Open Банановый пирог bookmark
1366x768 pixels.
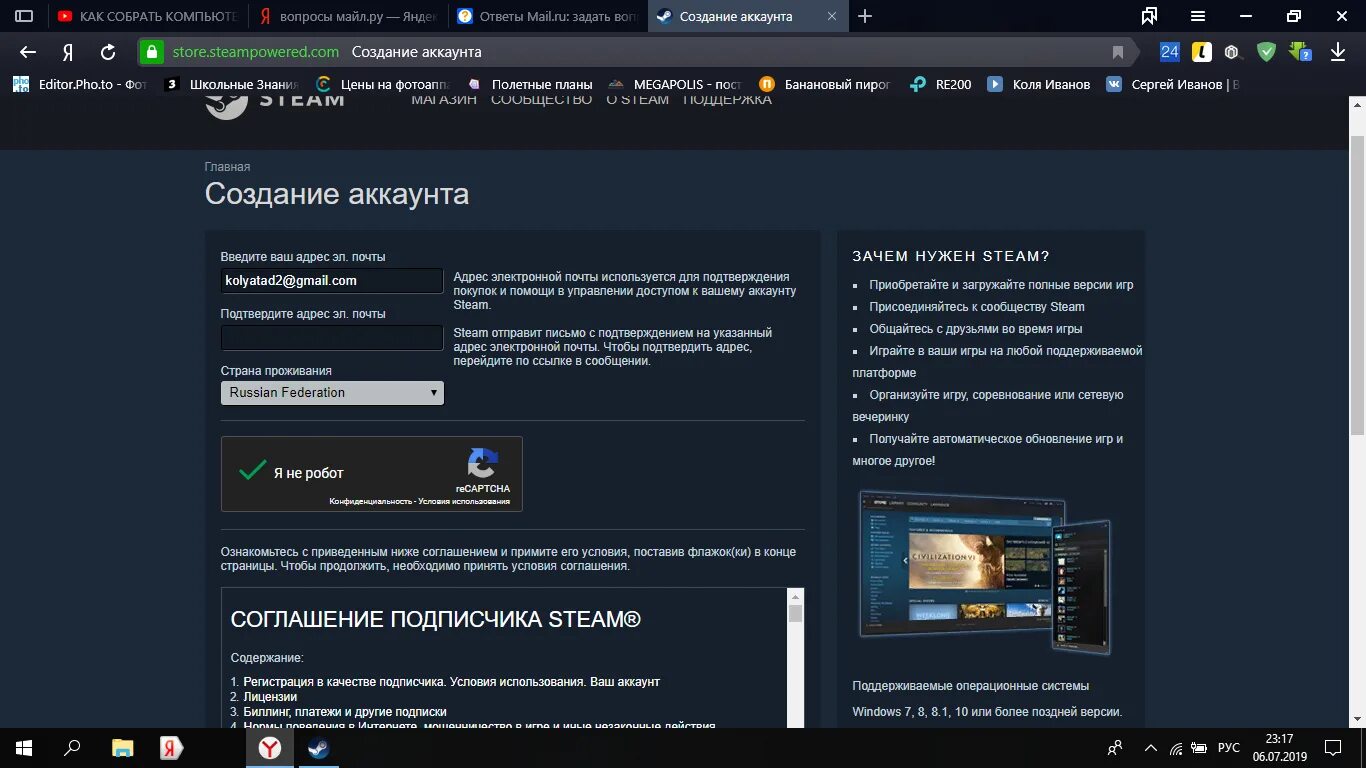[825, 84]
